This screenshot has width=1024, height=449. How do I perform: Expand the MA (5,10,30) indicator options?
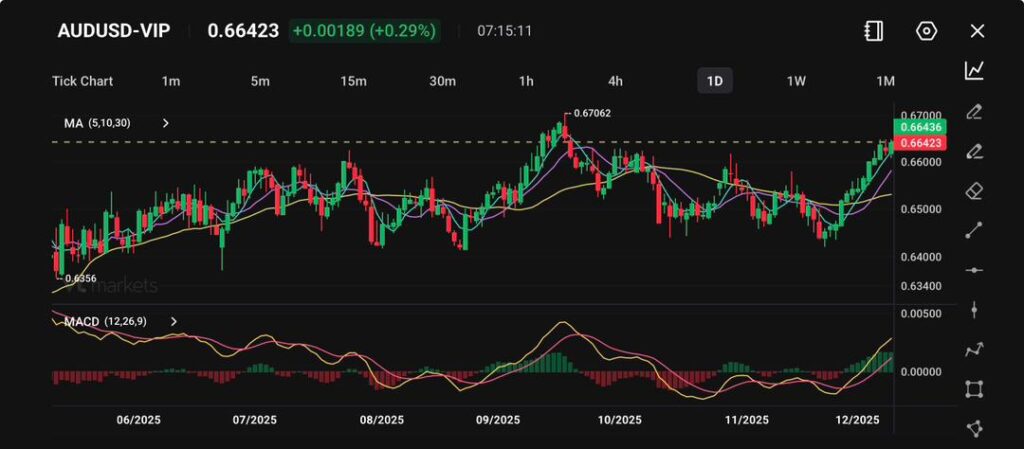[166, 123]
